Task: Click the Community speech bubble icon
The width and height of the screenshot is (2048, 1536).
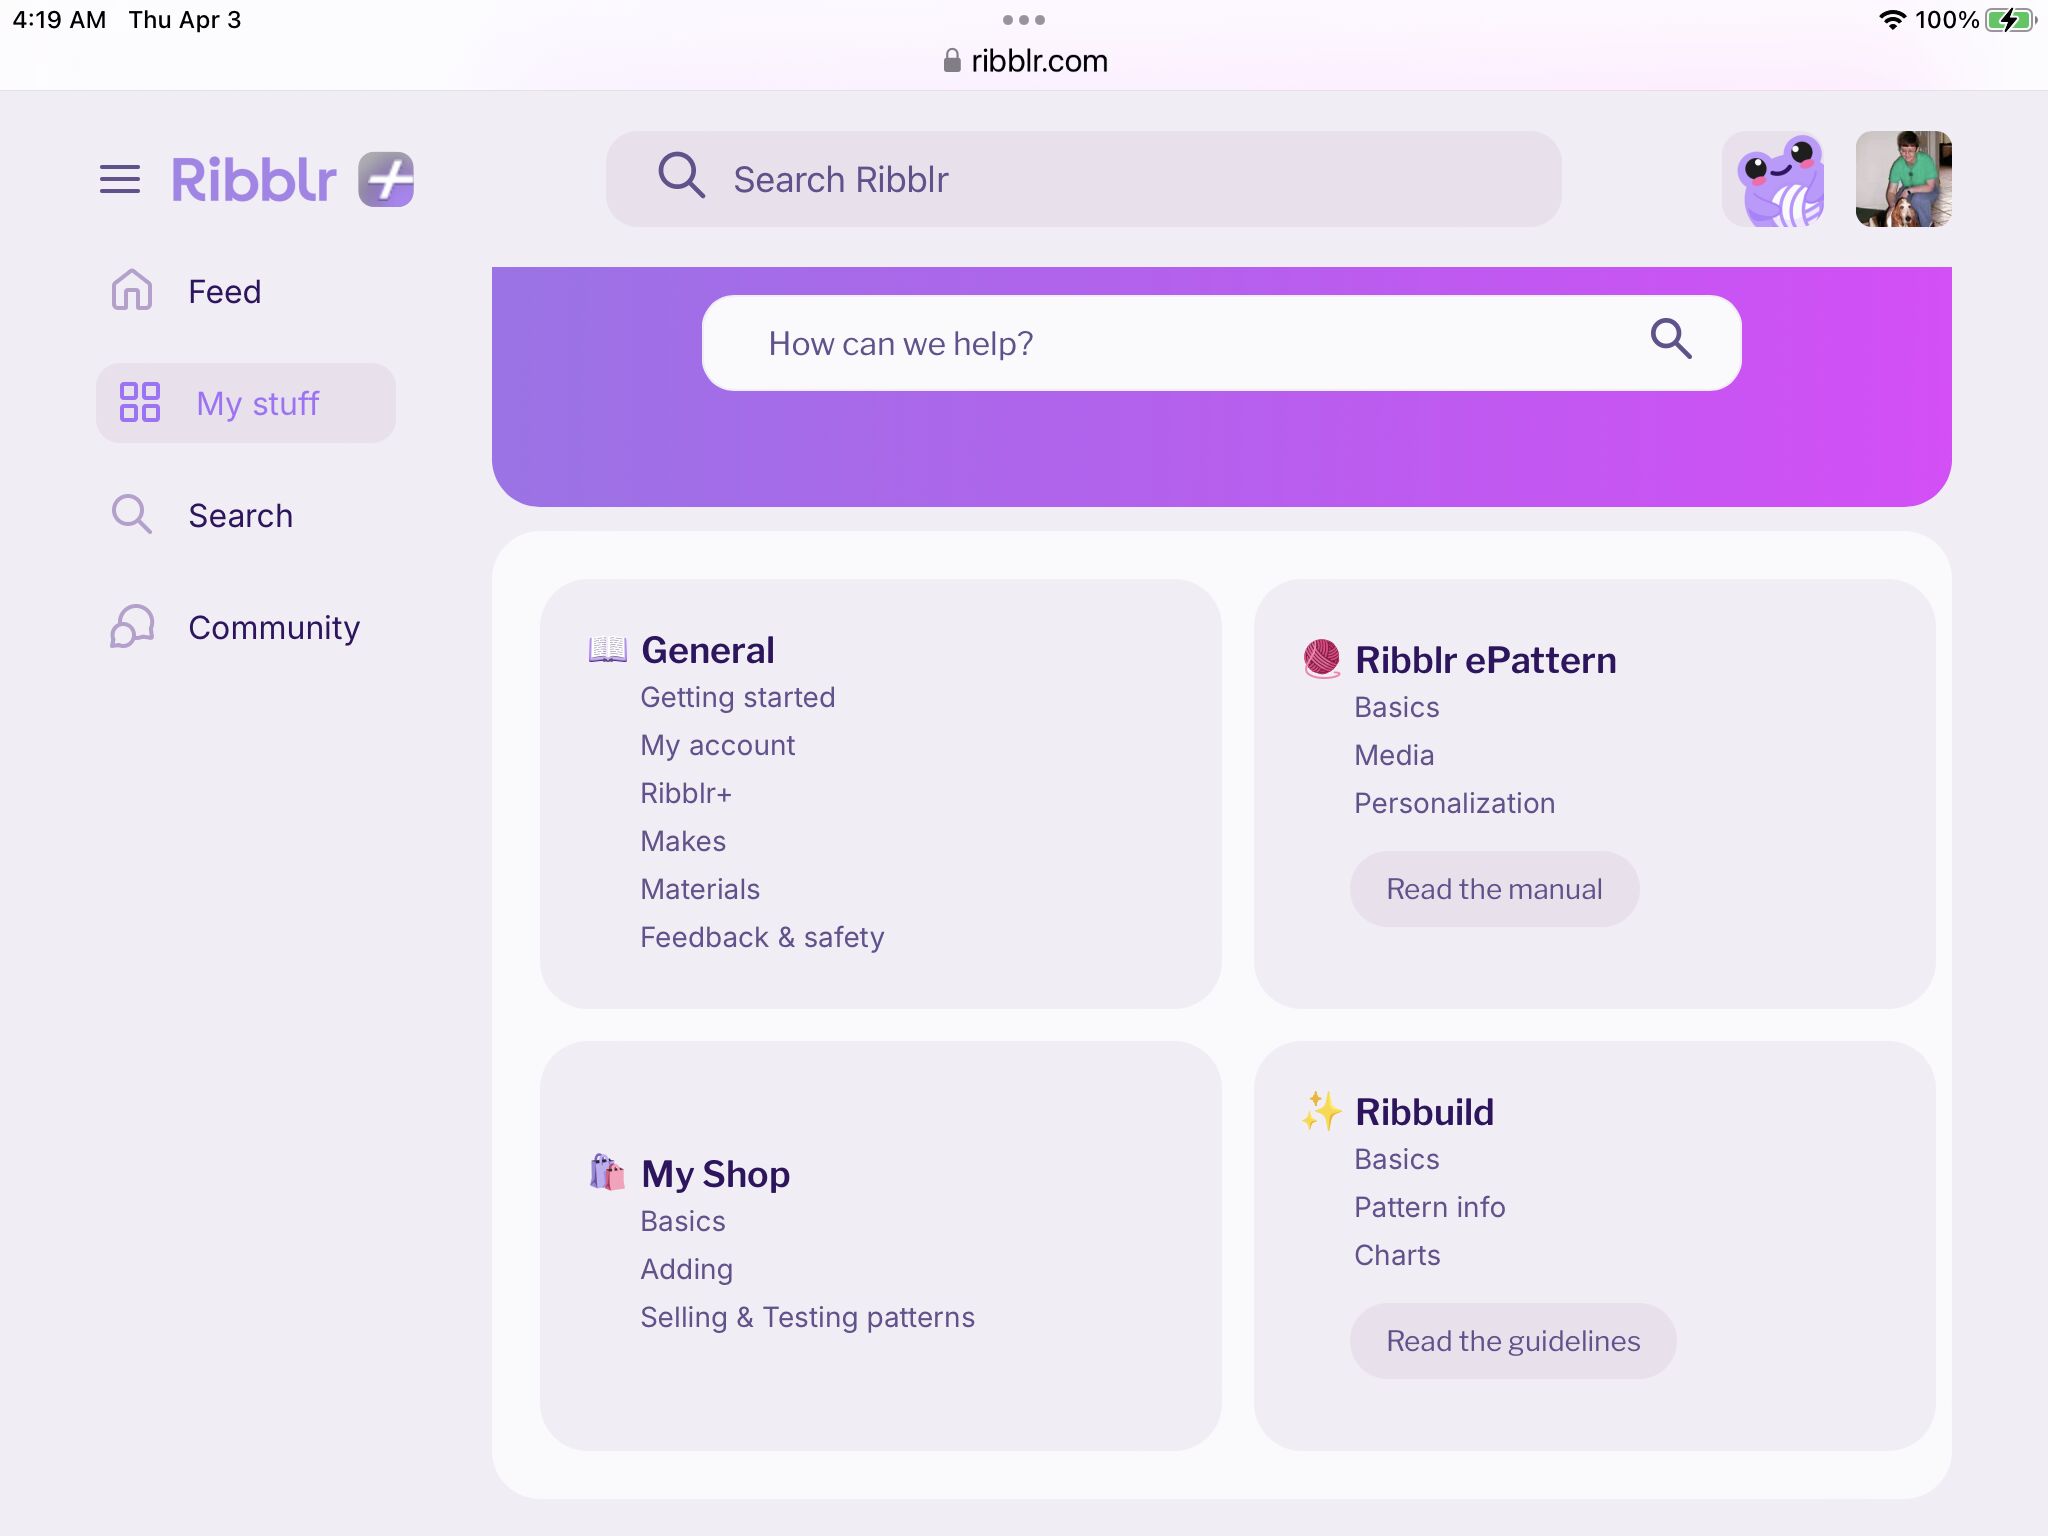Action: (131, 628)
